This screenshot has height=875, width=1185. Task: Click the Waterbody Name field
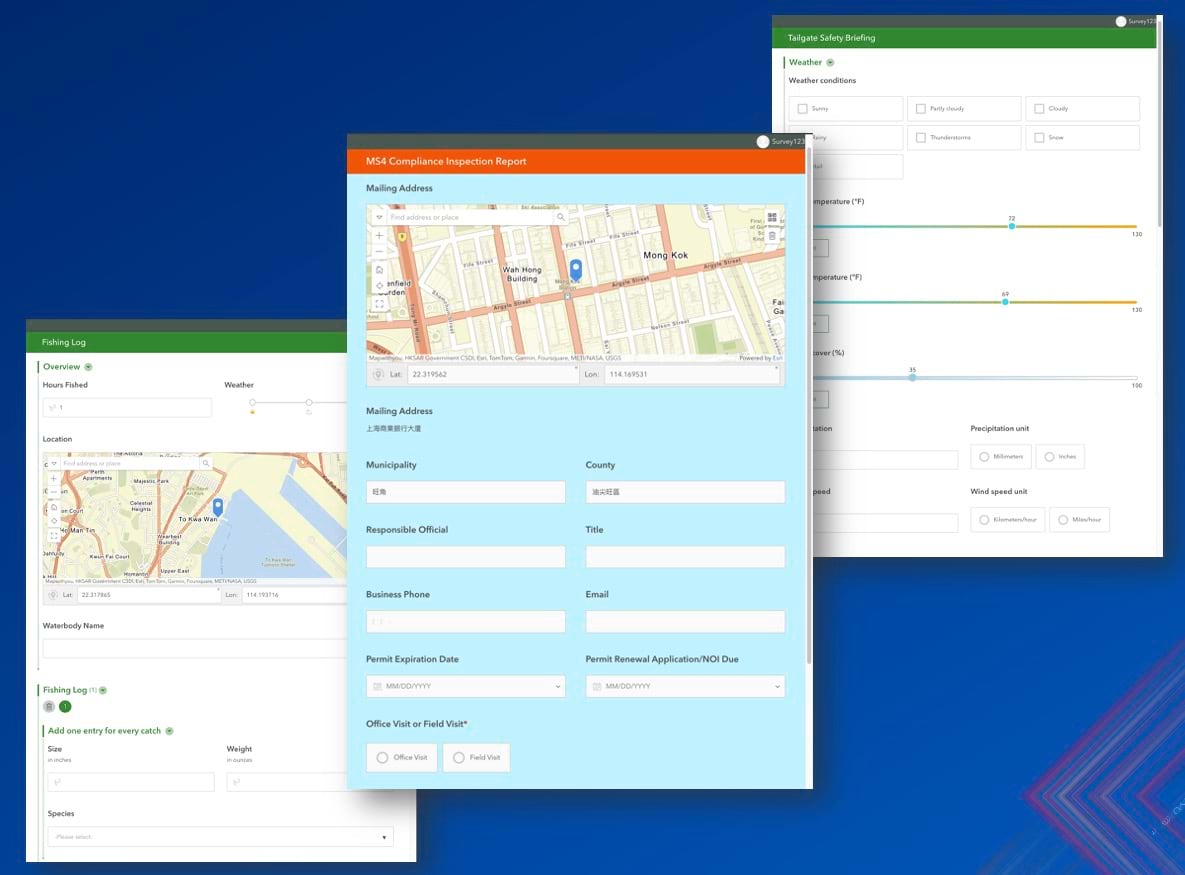coord(194,648)
